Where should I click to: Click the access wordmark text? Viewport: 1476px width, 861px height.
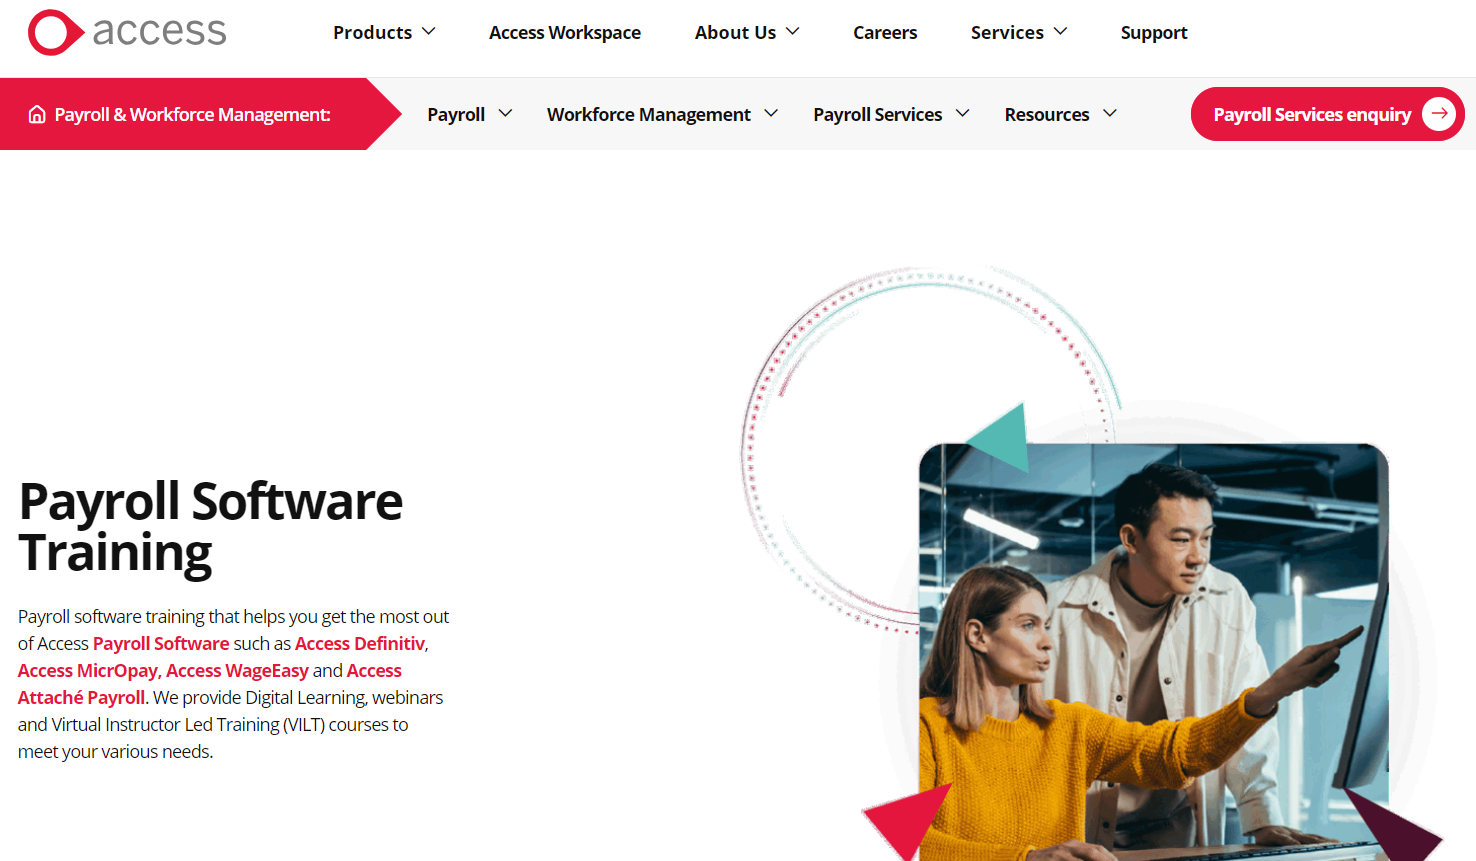click(x=159, y=32)
